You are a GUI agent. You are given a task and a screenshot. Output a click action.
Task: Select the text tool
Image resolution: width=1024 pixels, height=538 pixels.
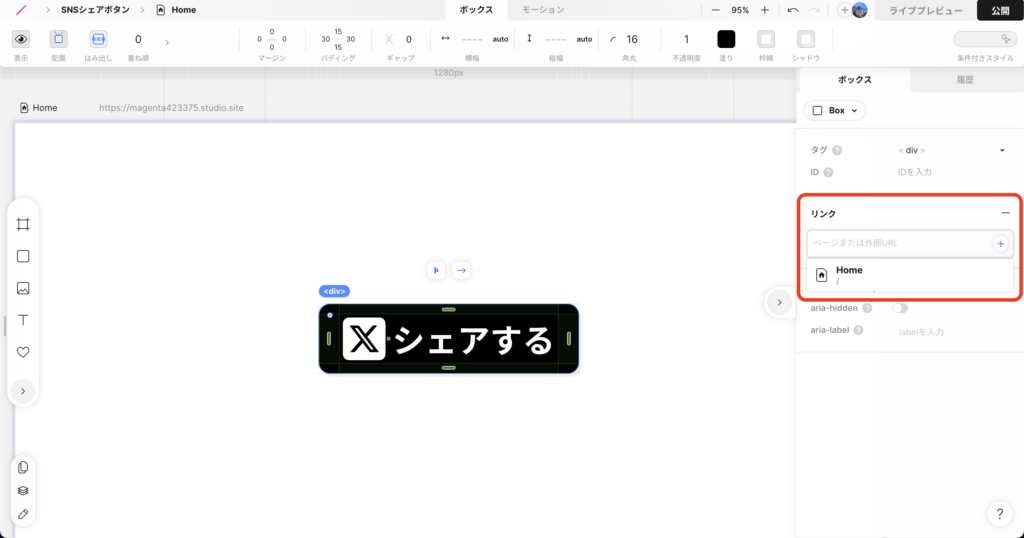coord(23,320)
